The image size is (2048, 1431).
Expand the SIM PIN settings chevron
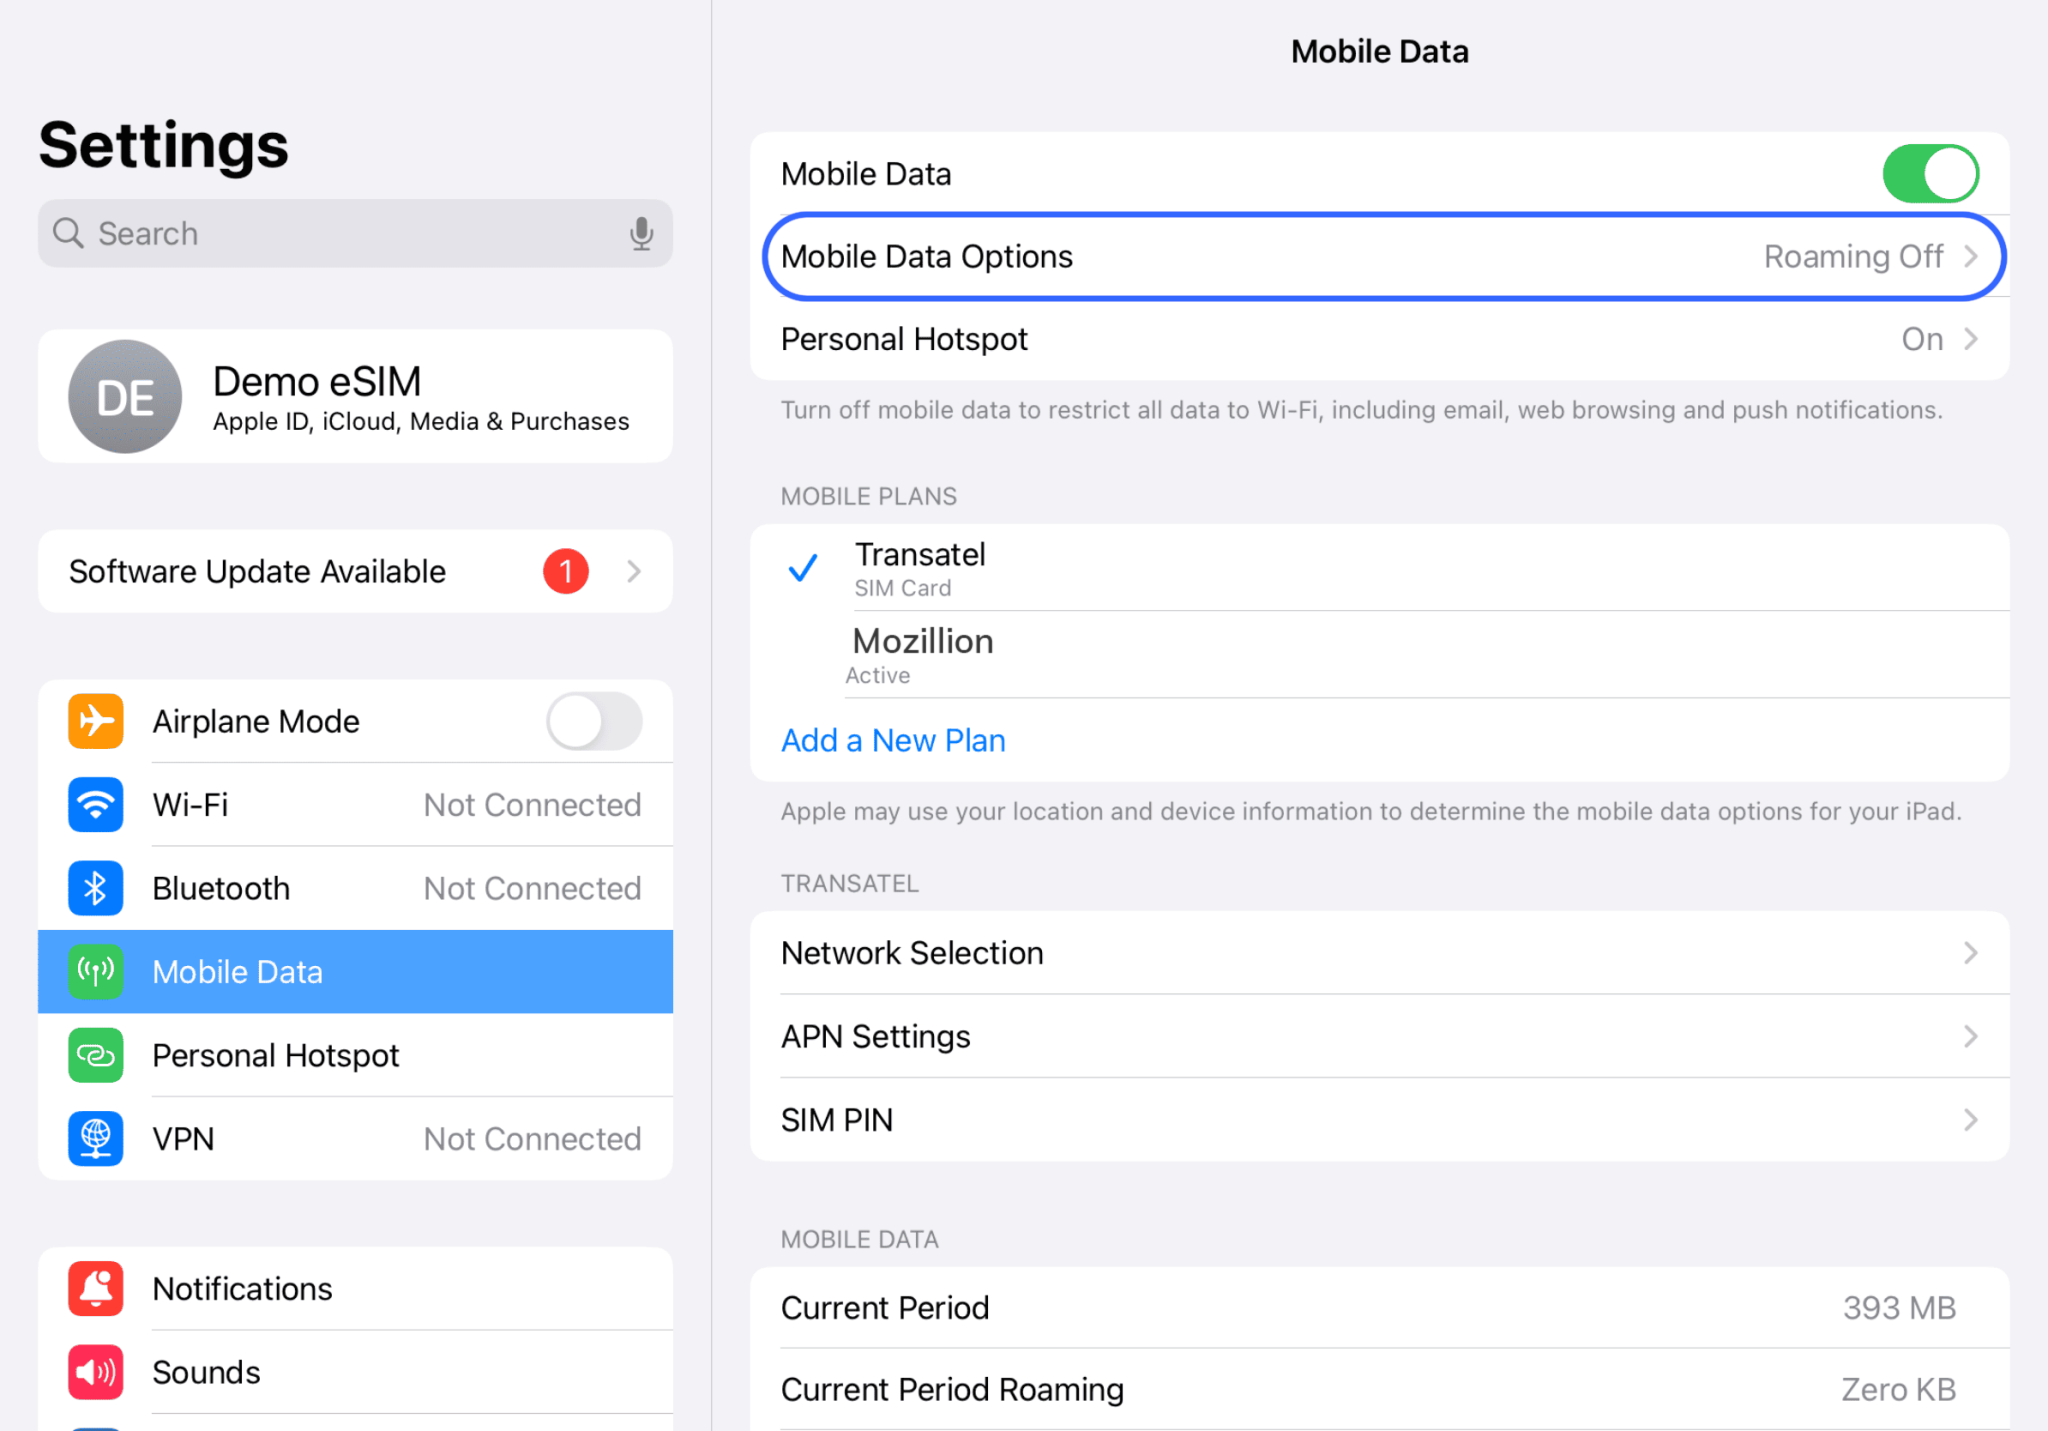(x=1970, y=1120)
